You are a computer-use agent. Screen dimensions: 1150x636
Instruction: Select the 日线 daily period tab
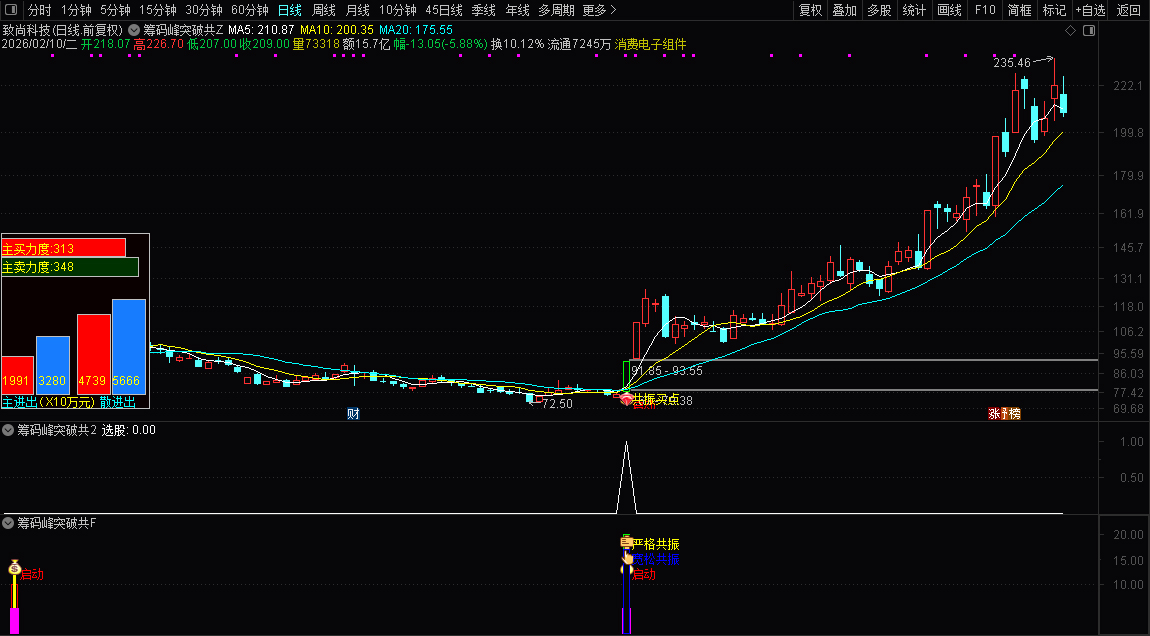click(290, 10)
